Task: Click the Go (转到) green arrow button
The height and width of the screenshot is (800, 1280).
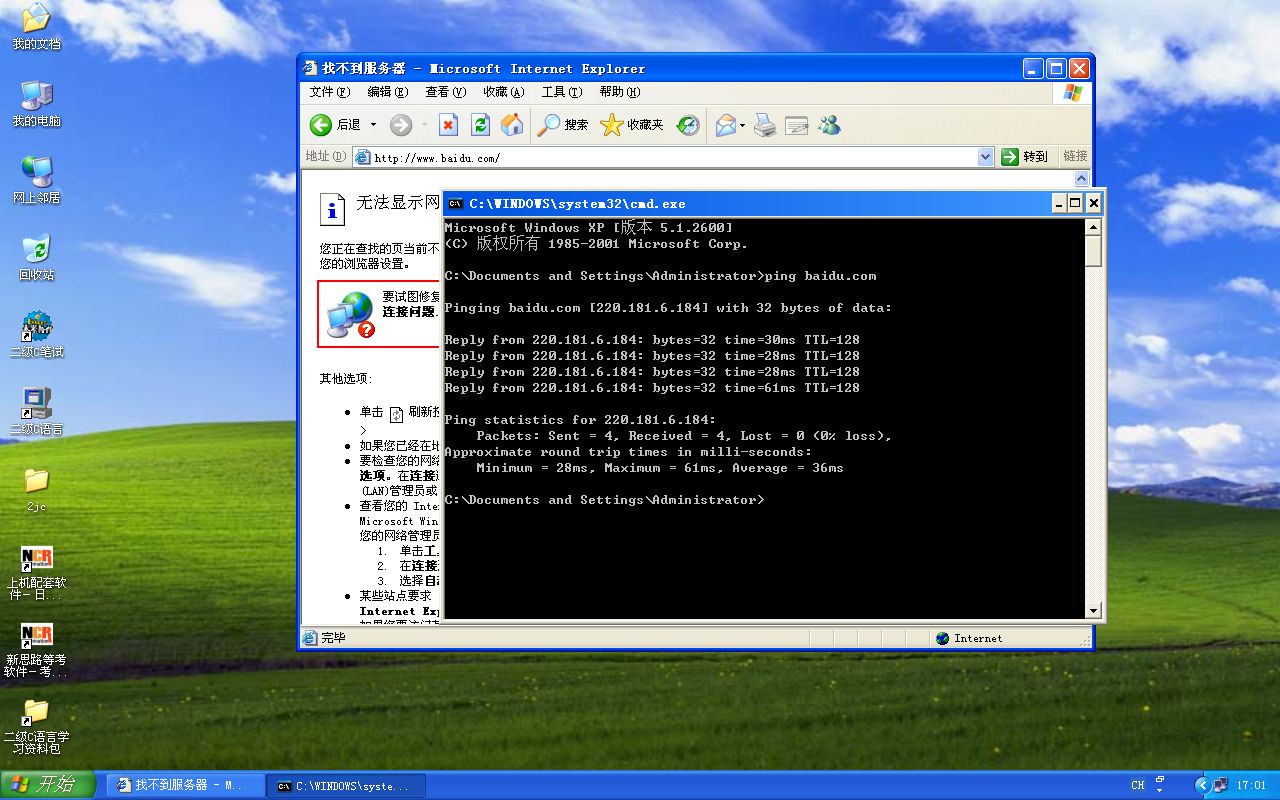Action: 1025,156
